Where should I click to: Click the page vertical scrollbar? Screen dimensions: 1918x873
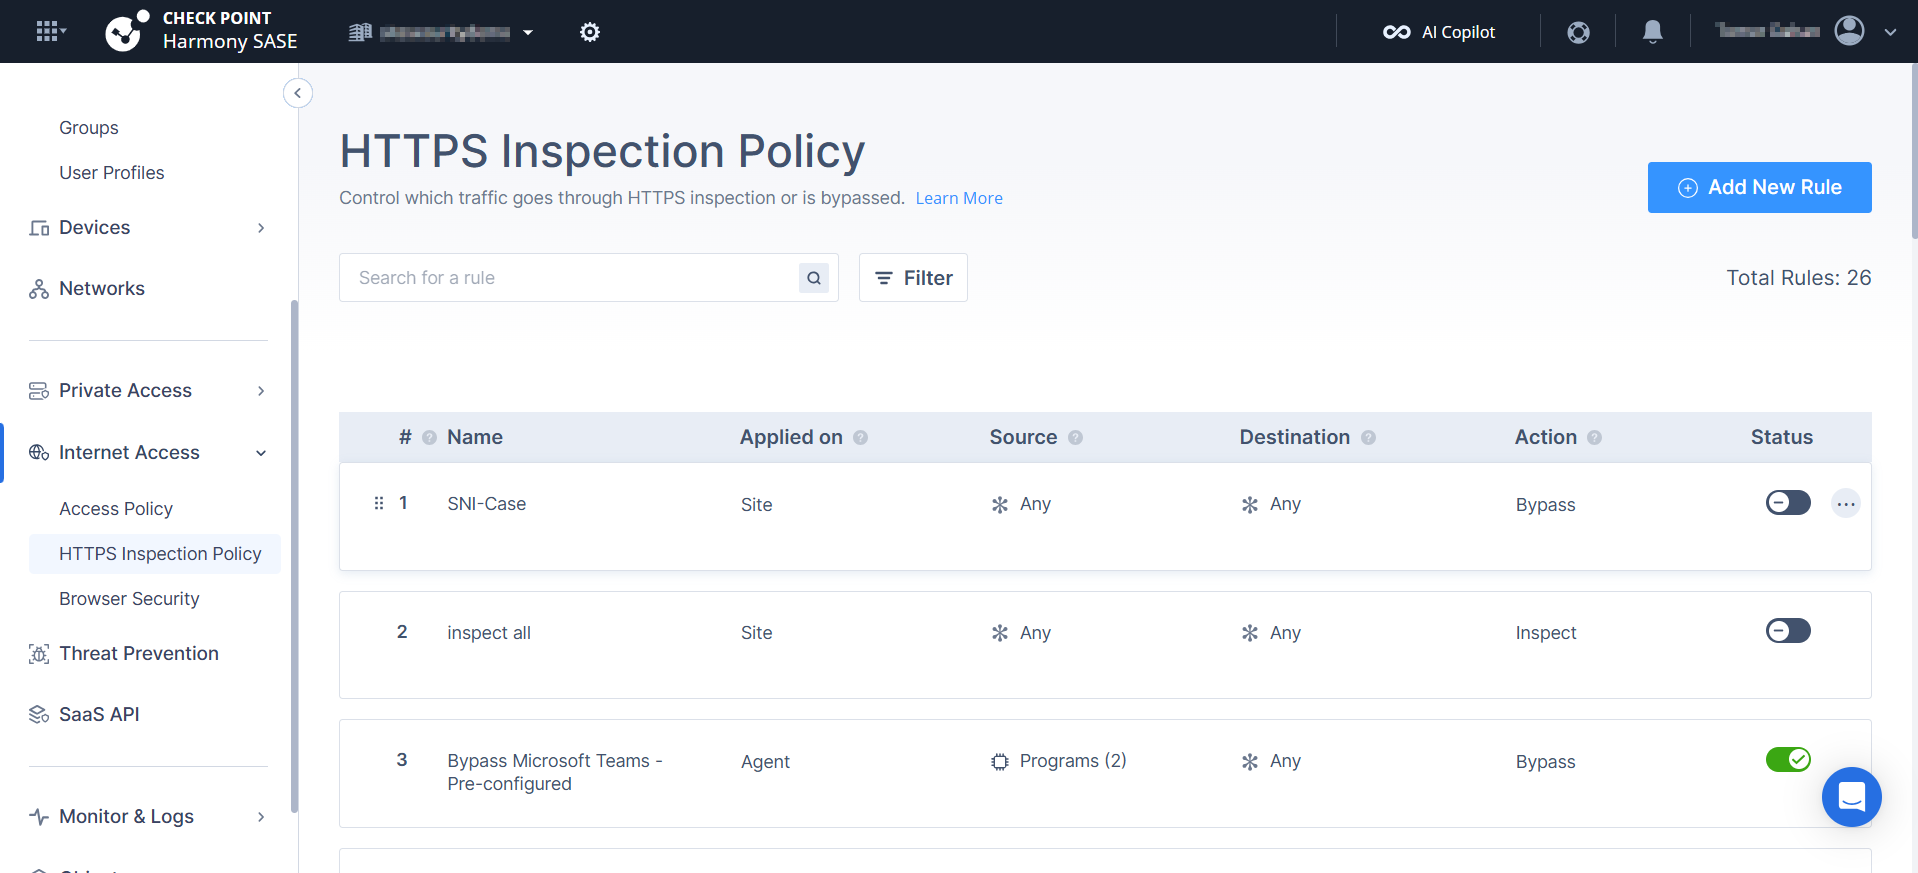pyautogui.click(x=1914, y=150)
